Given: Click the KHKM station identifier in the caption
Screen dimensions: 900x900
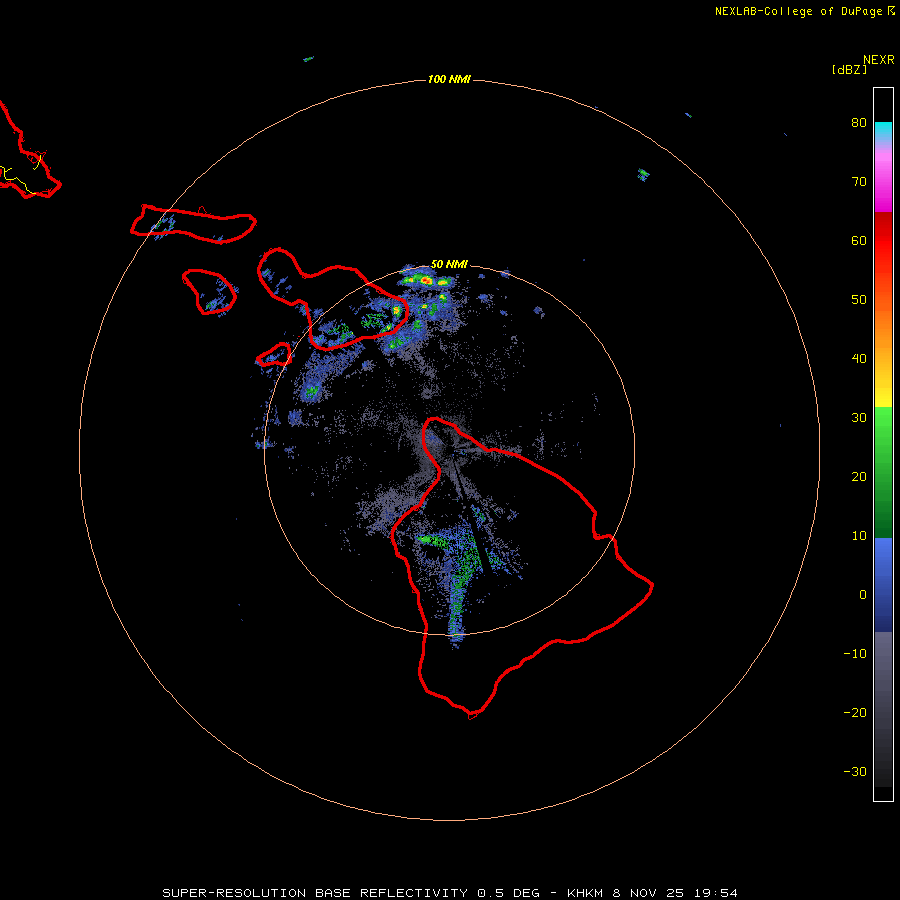Looking at the screenshot, I should click(x=586, y=893).
